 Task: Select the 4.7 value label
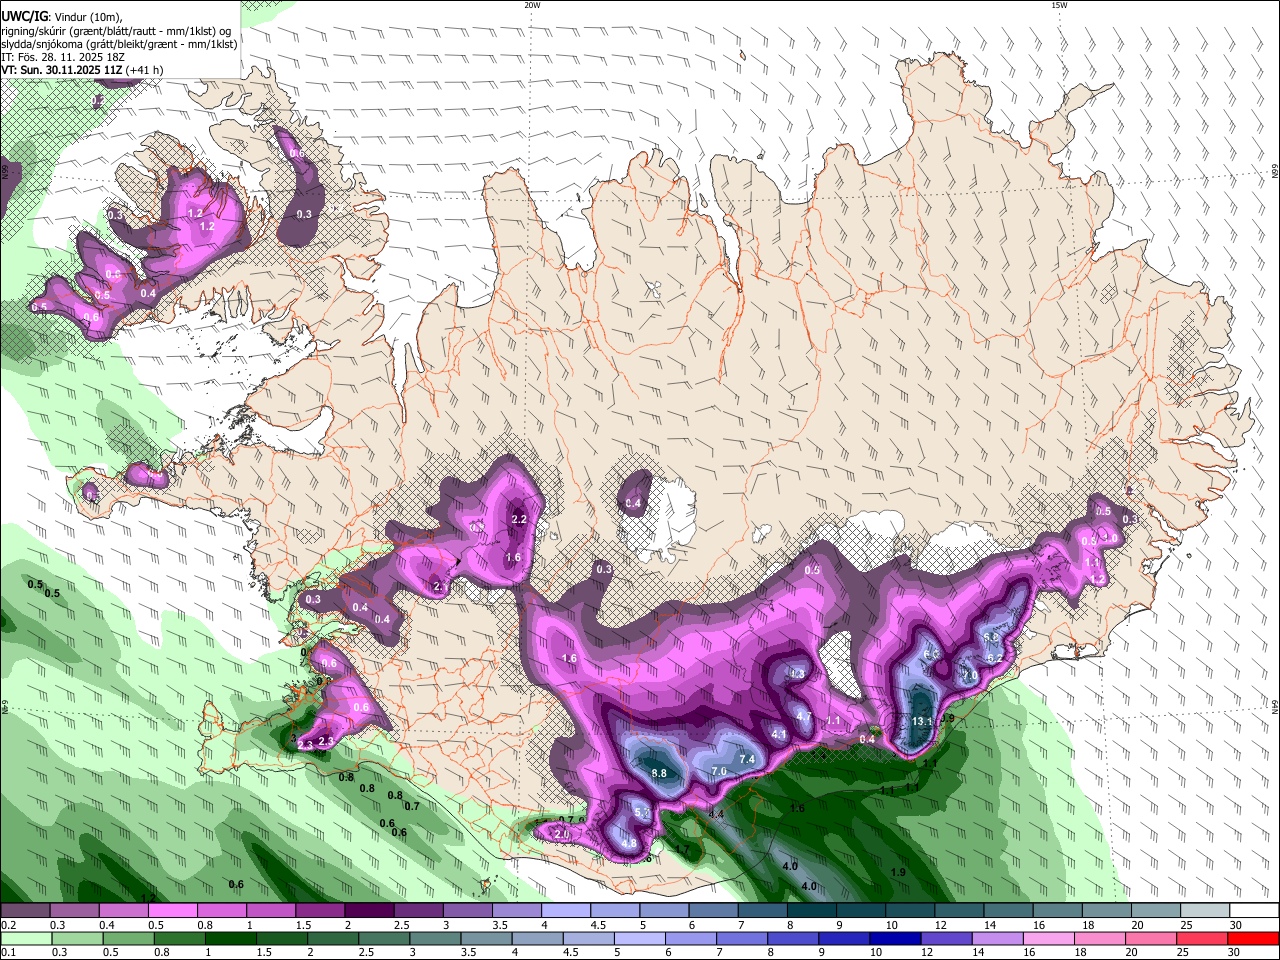click(x=803, y=716)
